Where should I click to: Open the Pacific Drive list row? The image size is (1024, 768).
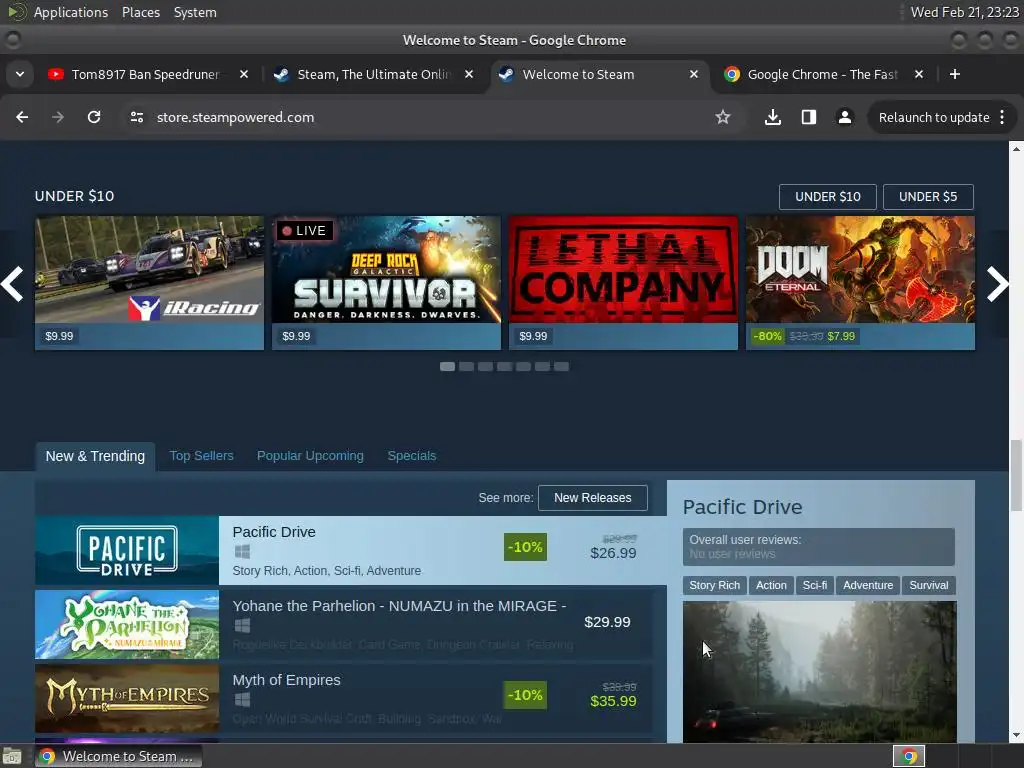[351, 551]
